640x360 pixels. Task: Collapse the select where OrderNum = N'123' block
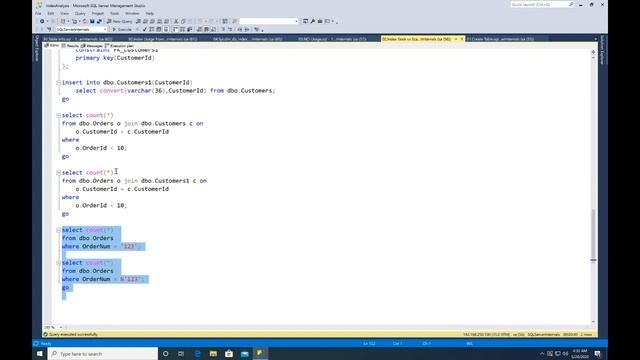[58, 263]
